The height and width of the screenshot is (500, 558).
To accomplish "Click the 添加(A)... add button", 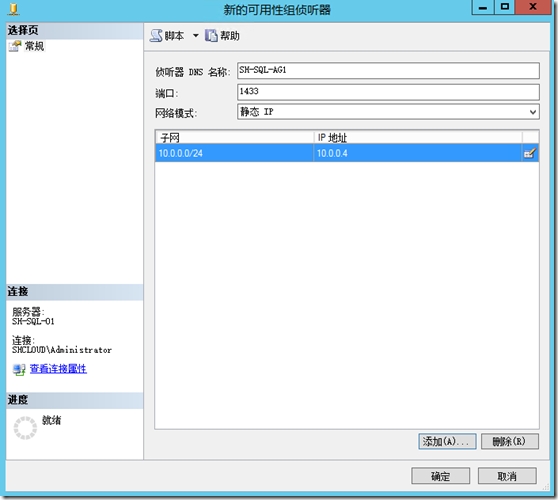I will [x=447, y=441].
